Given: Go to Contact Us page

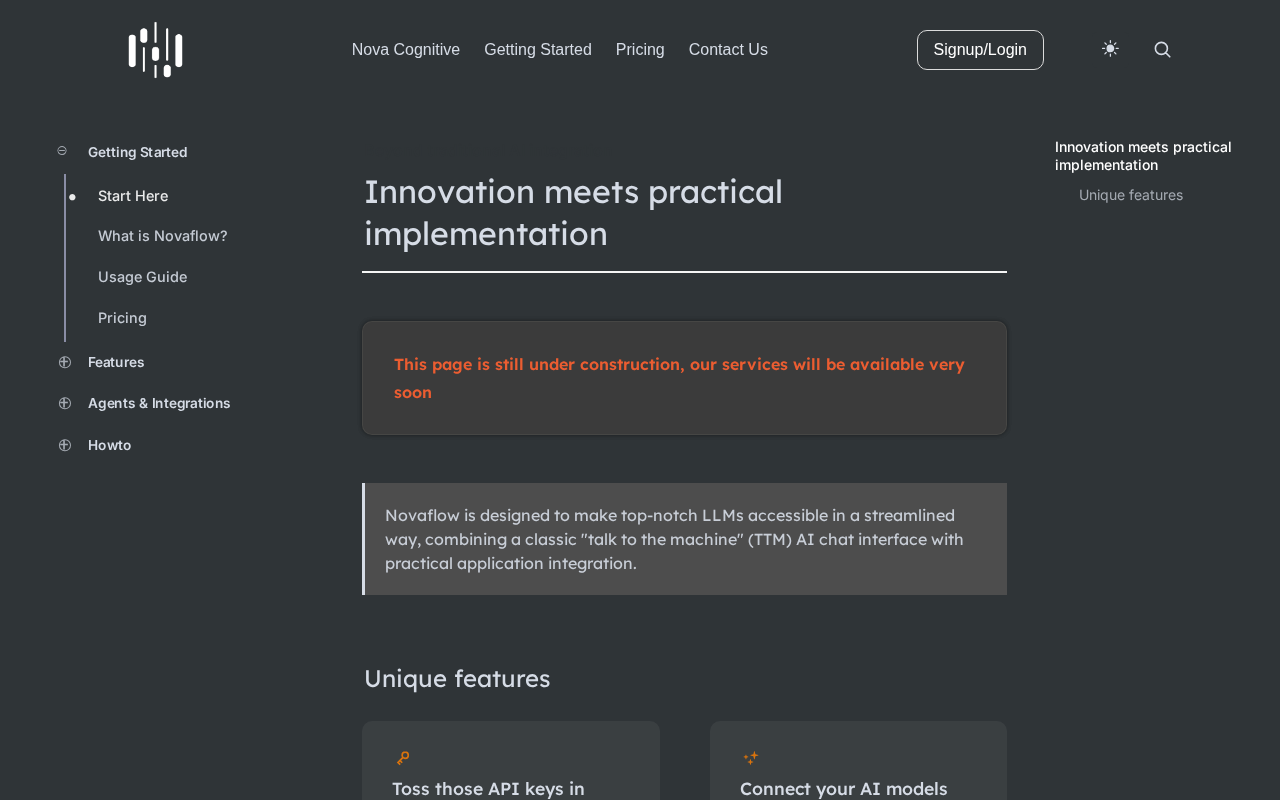Looking at the screenshot, I should (728, 50).
